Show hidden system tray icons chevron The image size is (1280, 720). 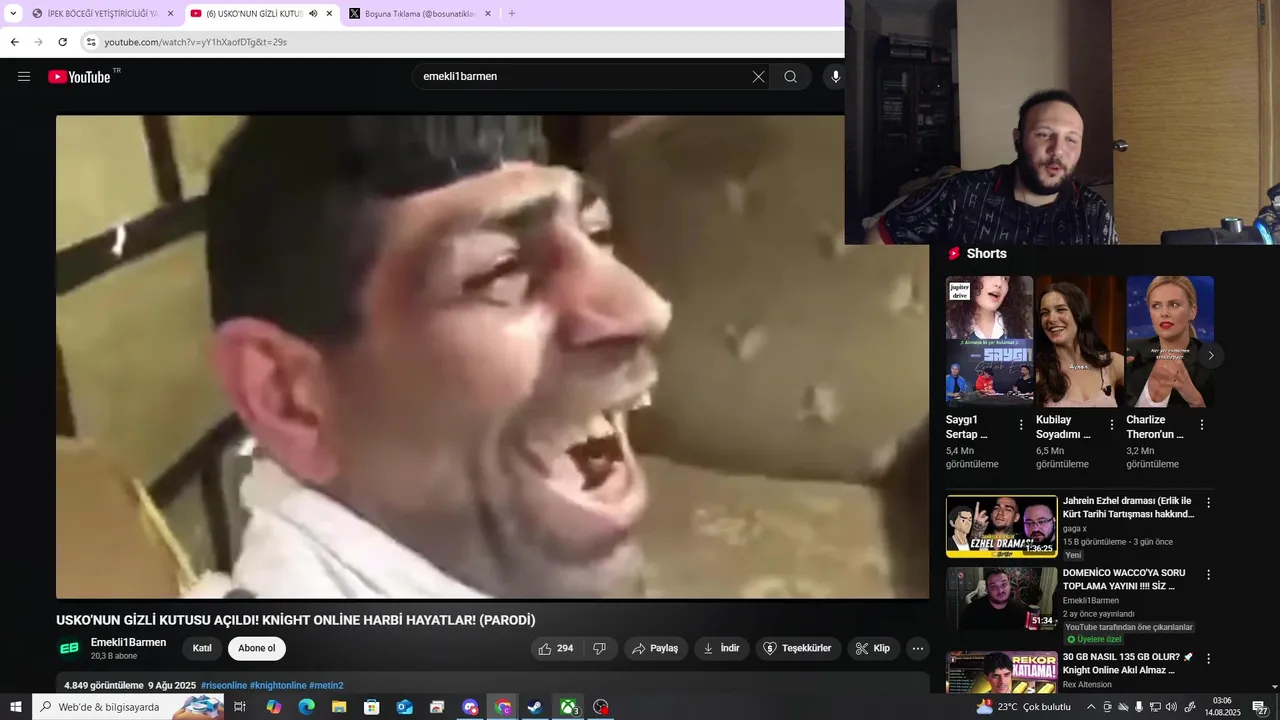[1089, 707]
